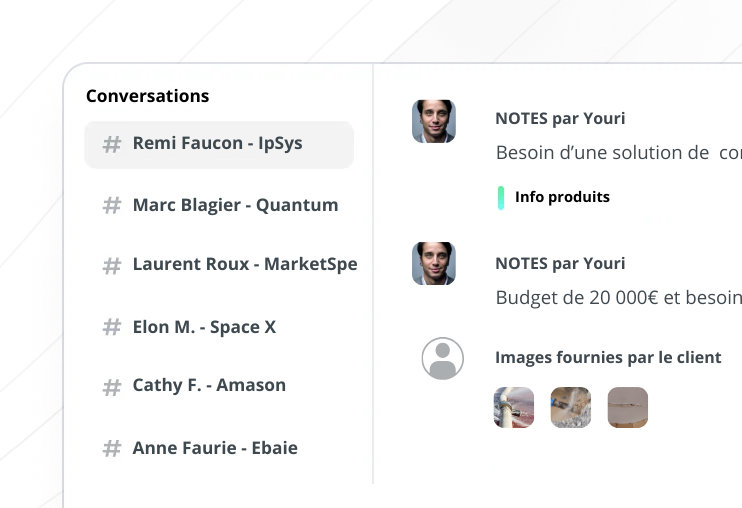Click the gray client avatar placeholder icon
This screenshot has height=508, width=742.
[x=442, y=358]
